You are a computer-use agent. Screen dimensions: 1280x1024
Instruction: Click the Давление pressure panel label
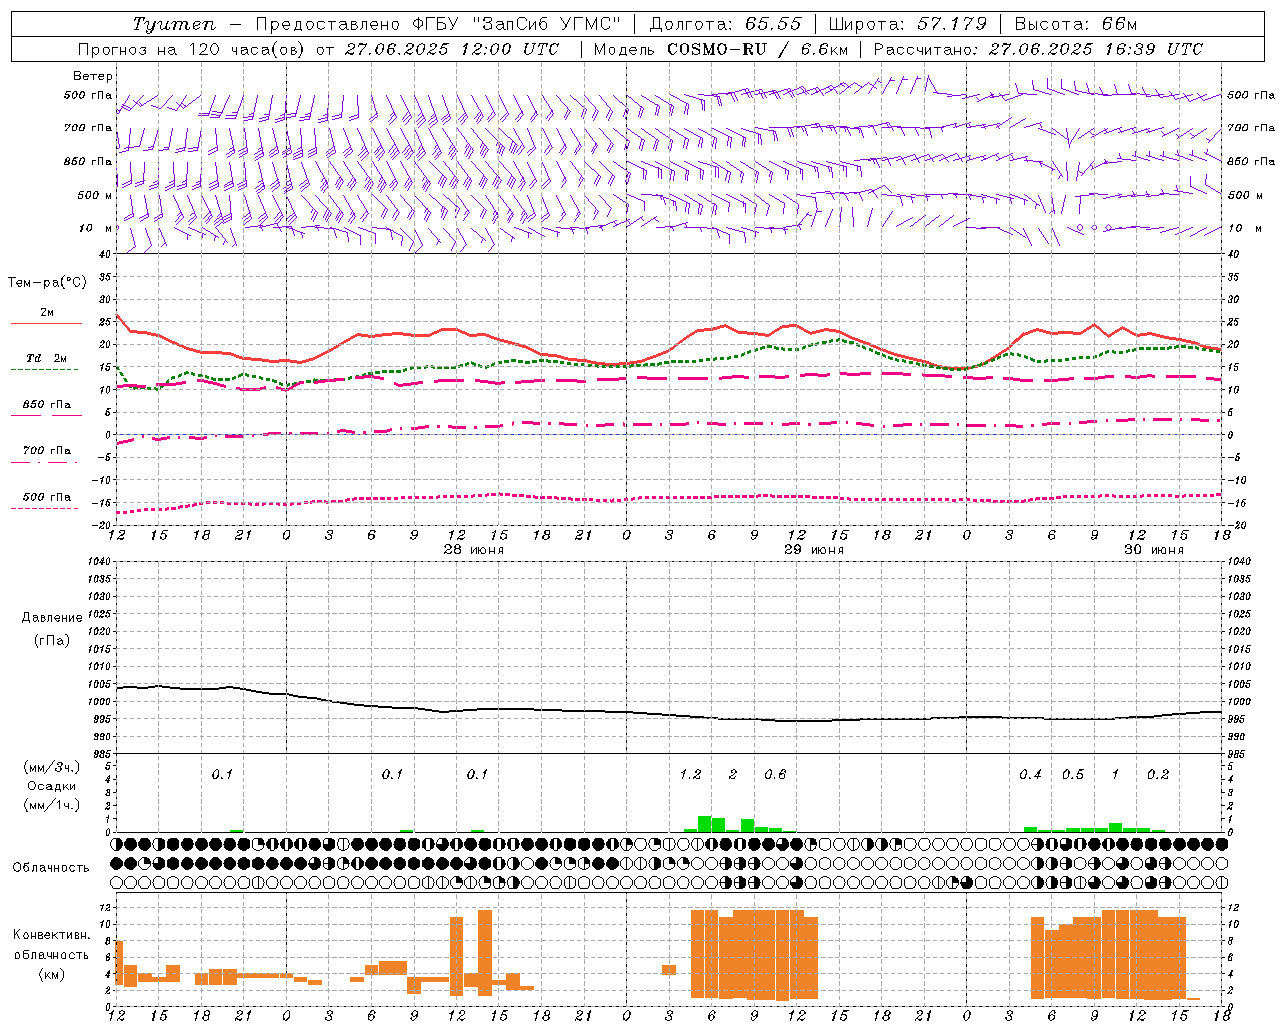pyautogui.click(x=52, y=618)
